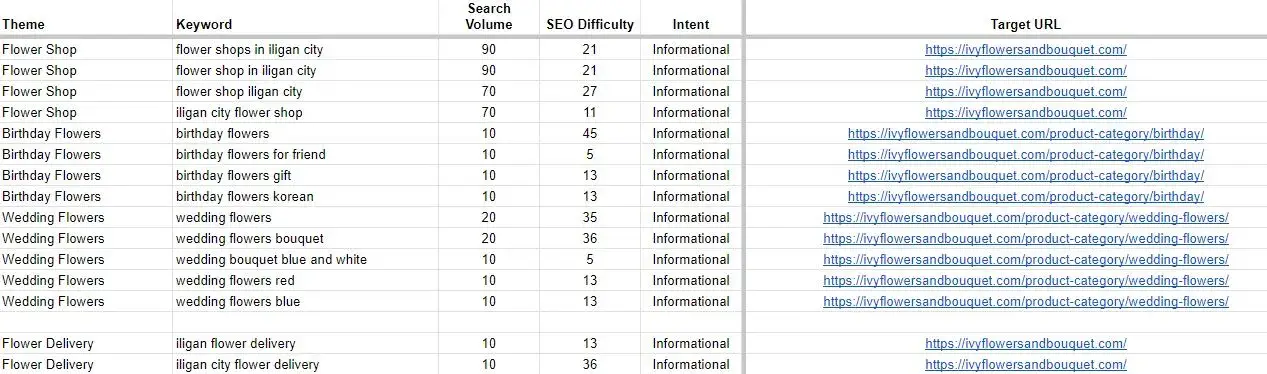This screenshot has width=1267, height=374.
Task: Select SEO difficulty 27 for flower shop iligan city
Action: pos(590,91)
